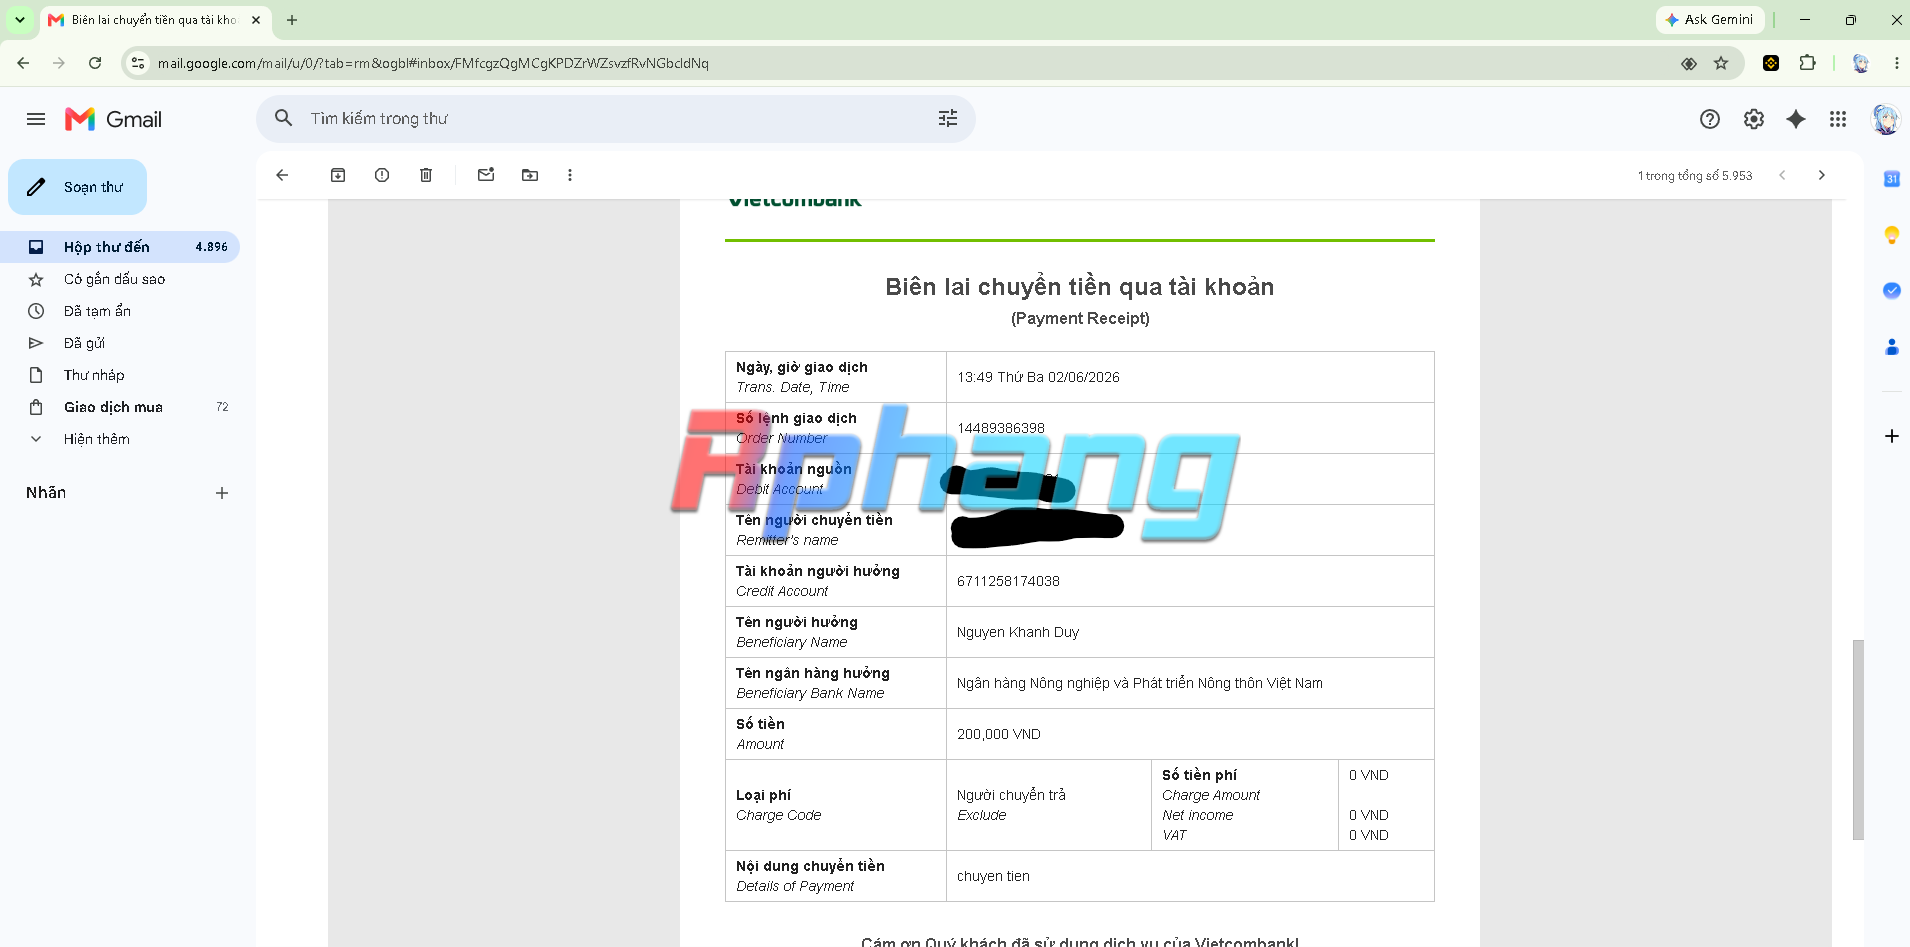The width and height of the screenshot is (1910, 947).
Task: Open Gmail Support help icon
Action: [1710, 119]
